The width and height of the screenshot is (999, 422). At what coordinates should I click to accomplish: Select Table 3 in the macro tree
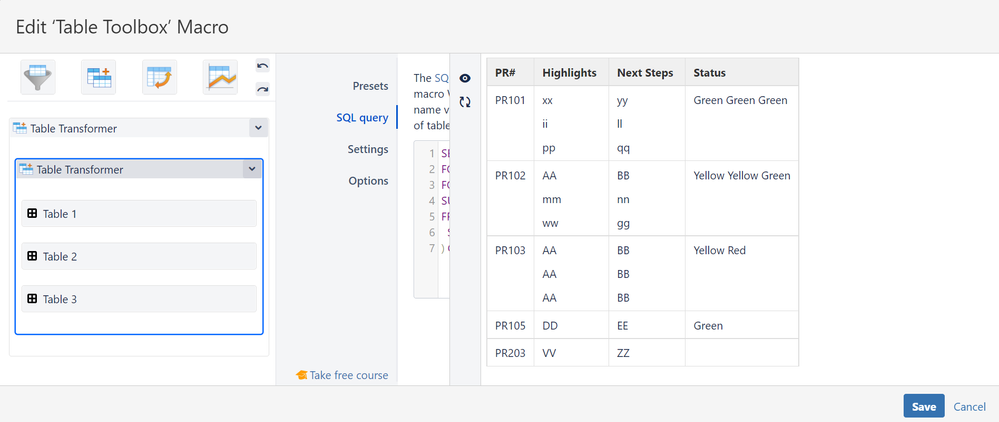tap(139, 299)
